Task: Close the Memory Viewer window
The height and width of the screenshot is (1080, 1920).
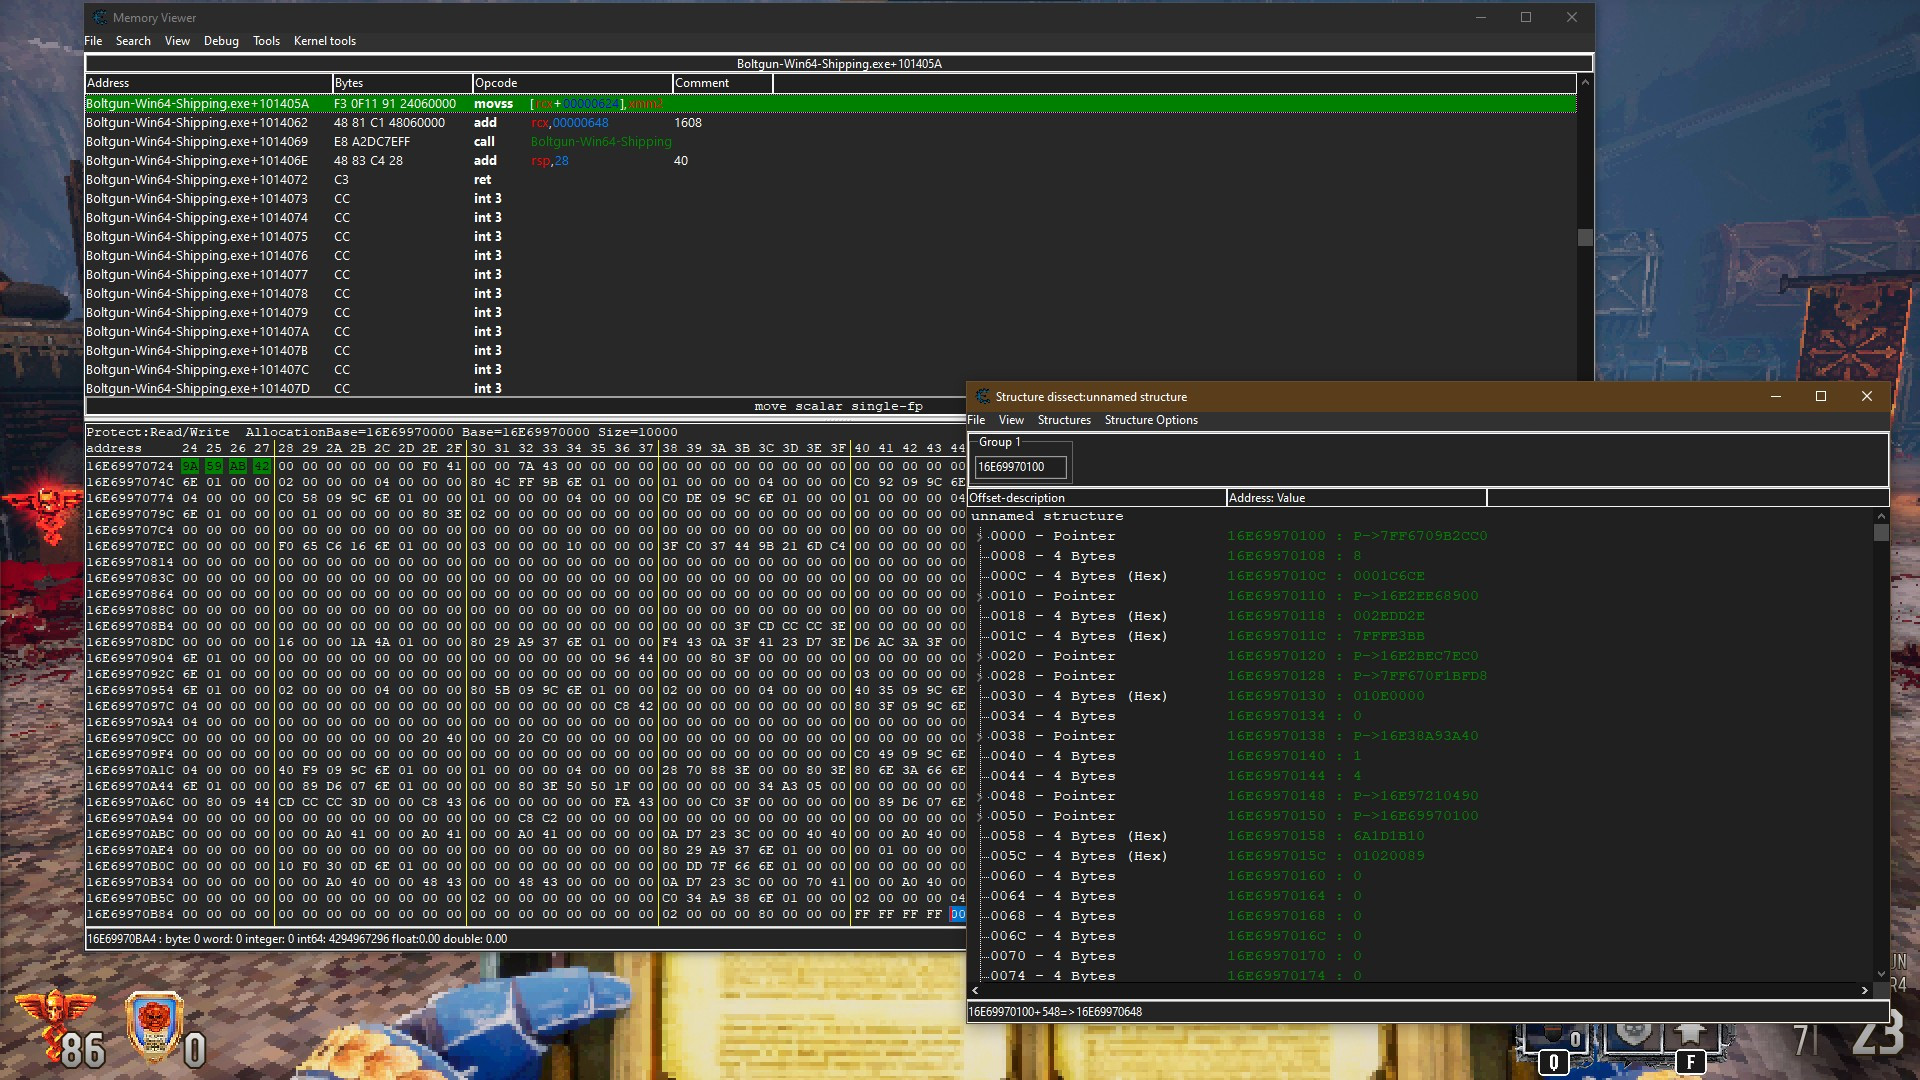Action: click(1571, 18)
